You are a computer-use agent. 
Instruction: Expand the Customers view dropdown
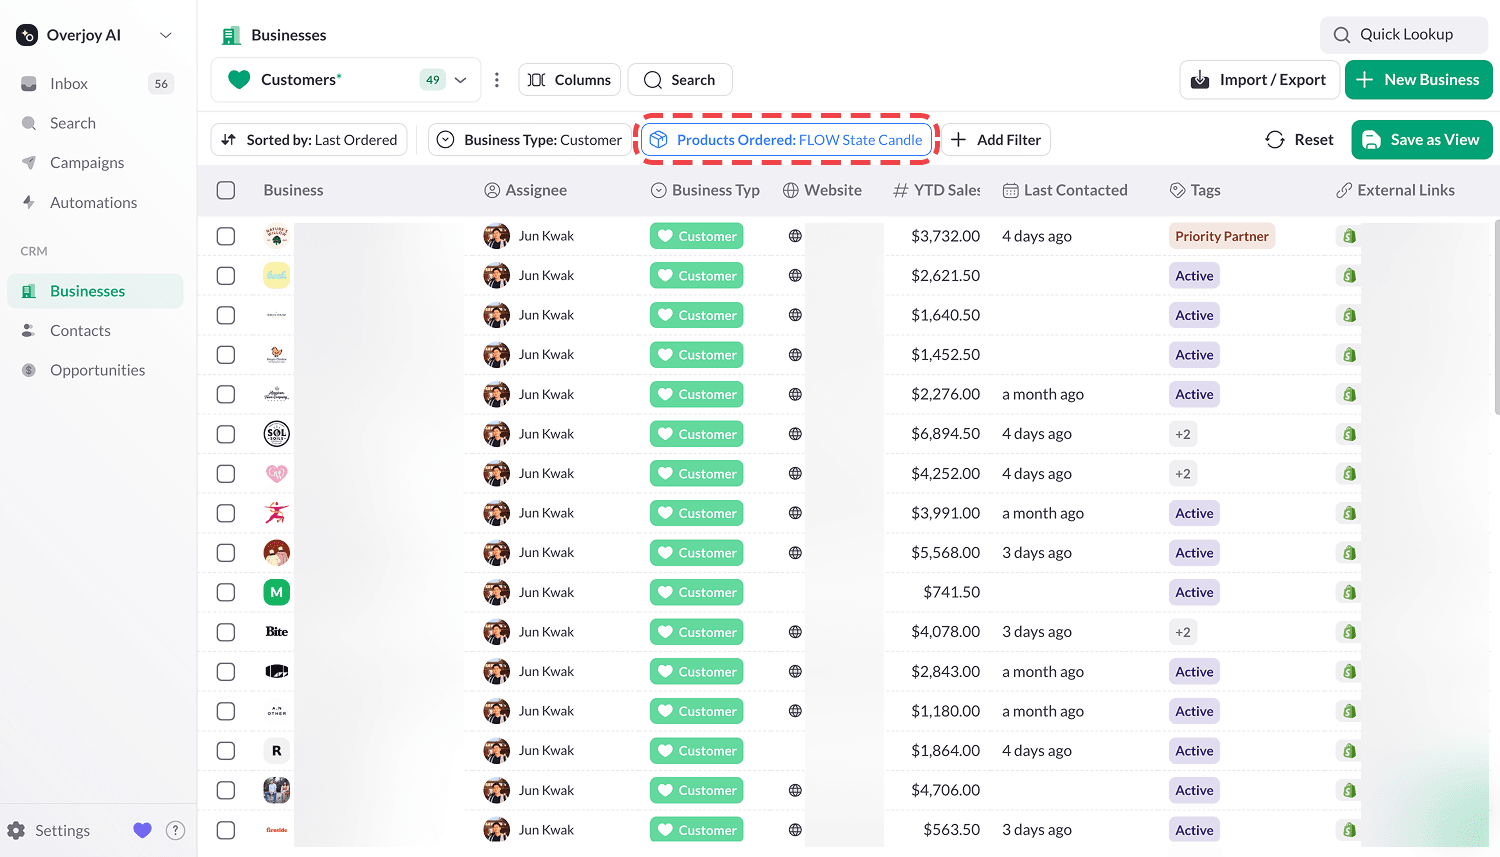[460, 80]
